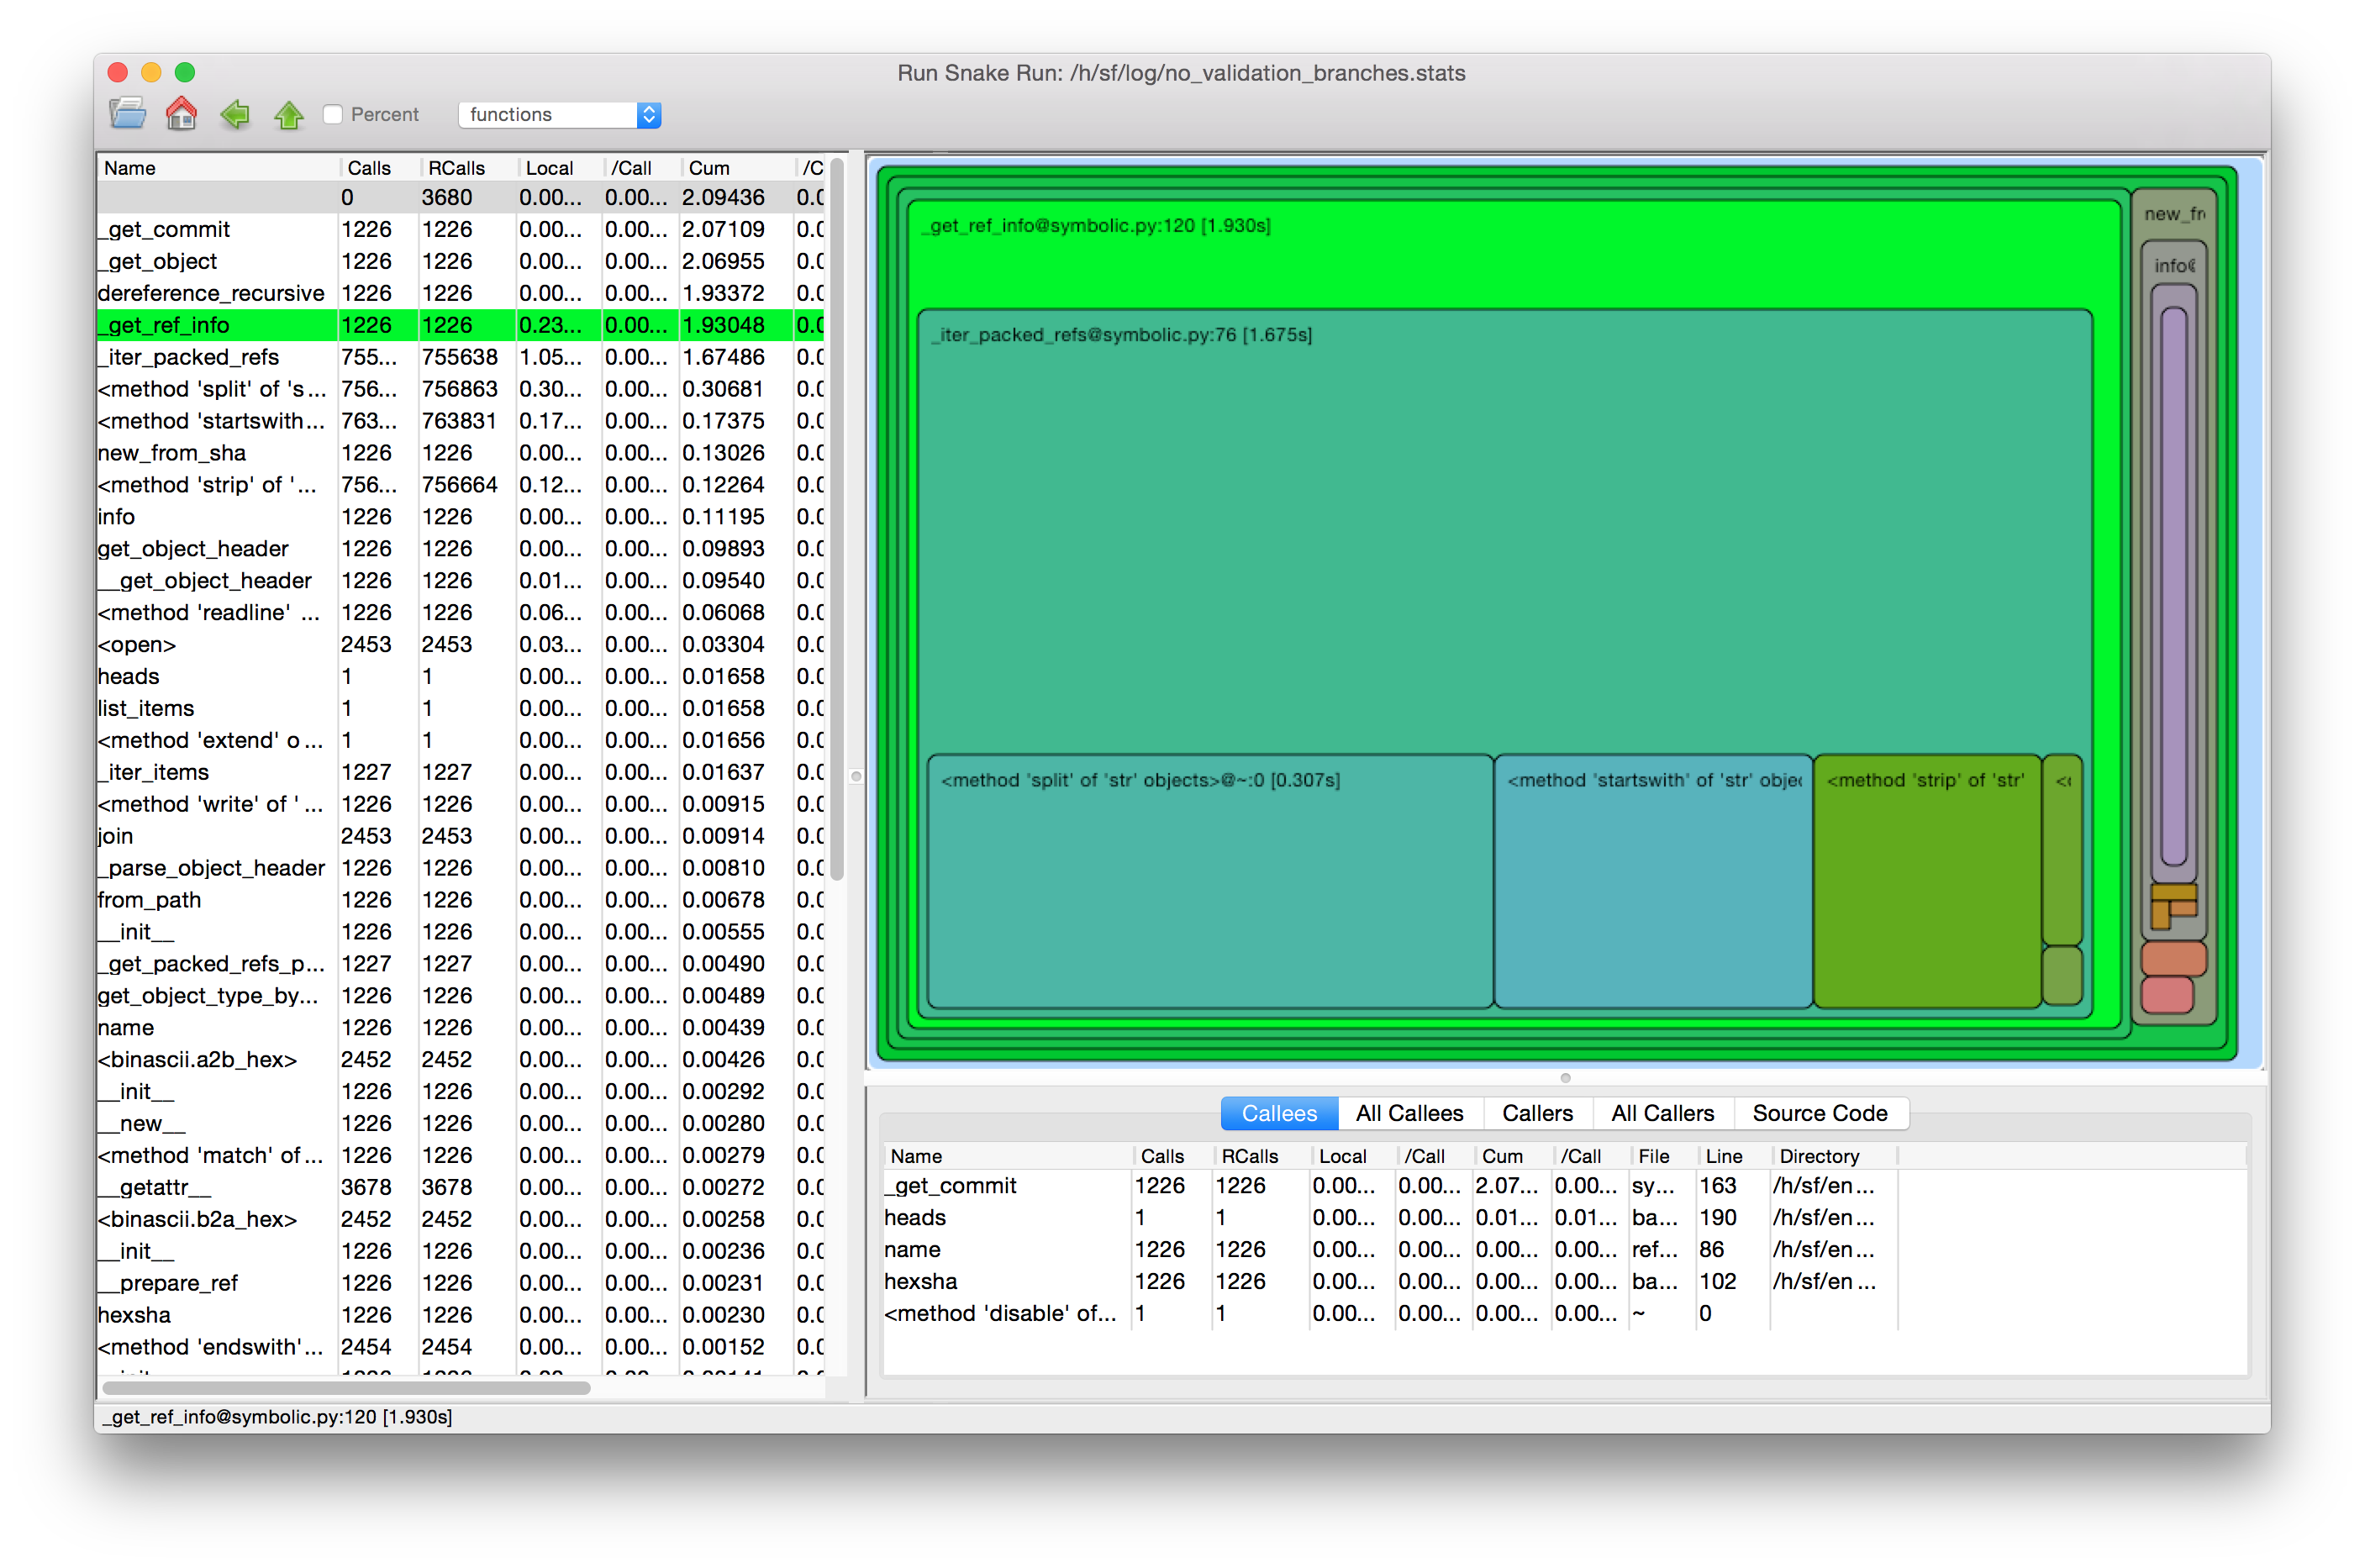Select the Callers tab
The width and height of the screenshot is (2365, 1568).
[1536, 1113]
